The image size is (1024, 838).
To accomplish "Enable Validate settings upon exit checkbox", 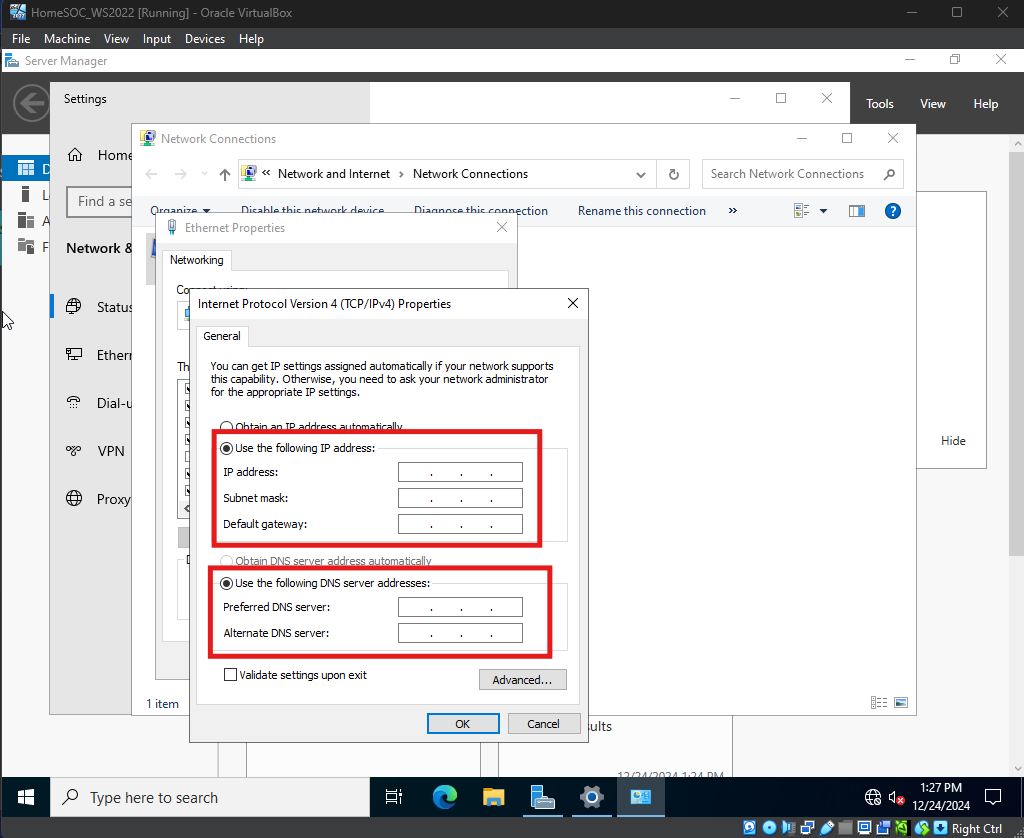I will [x=231, y=675].
